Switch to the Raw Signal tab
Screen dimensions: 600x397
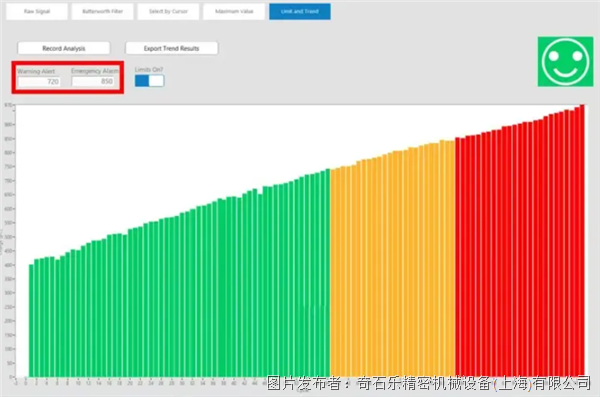pyautogui.click(x=37, y=11)
